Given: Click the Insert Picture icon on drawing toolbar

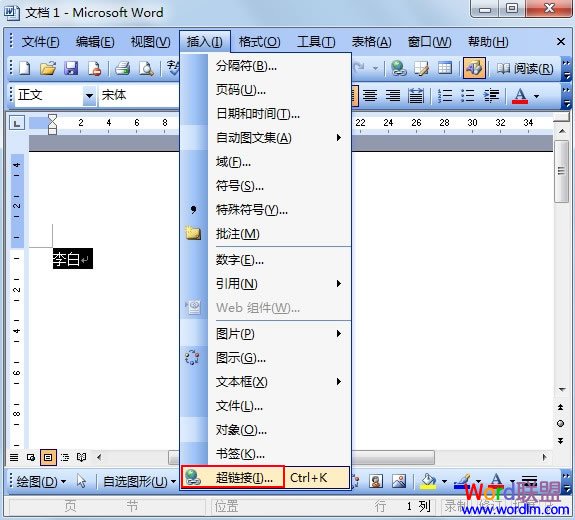Looking at the screenshot, I should (399, 481).
